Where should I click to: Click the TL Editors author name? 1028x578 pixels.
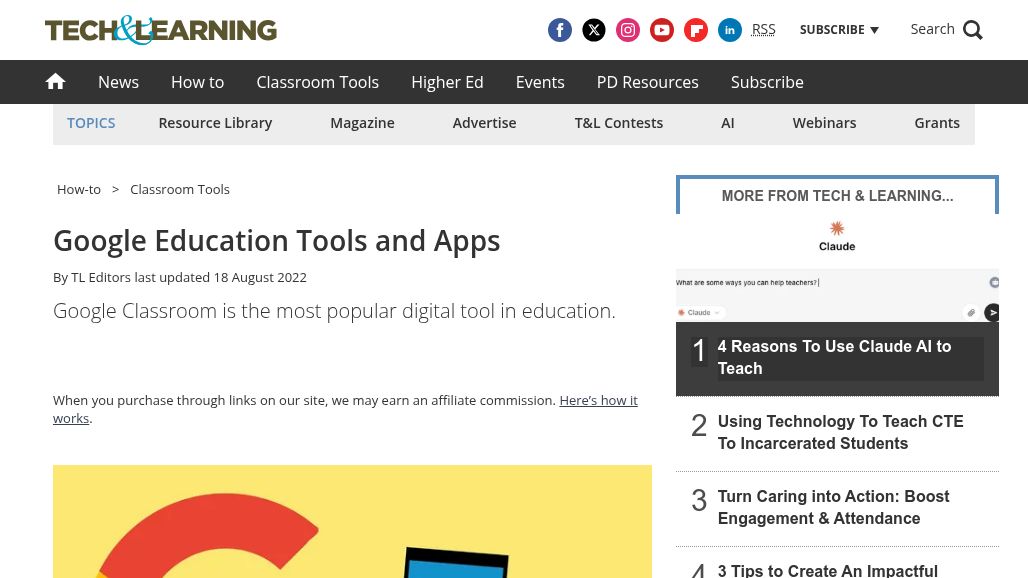[x=101, y=277]
